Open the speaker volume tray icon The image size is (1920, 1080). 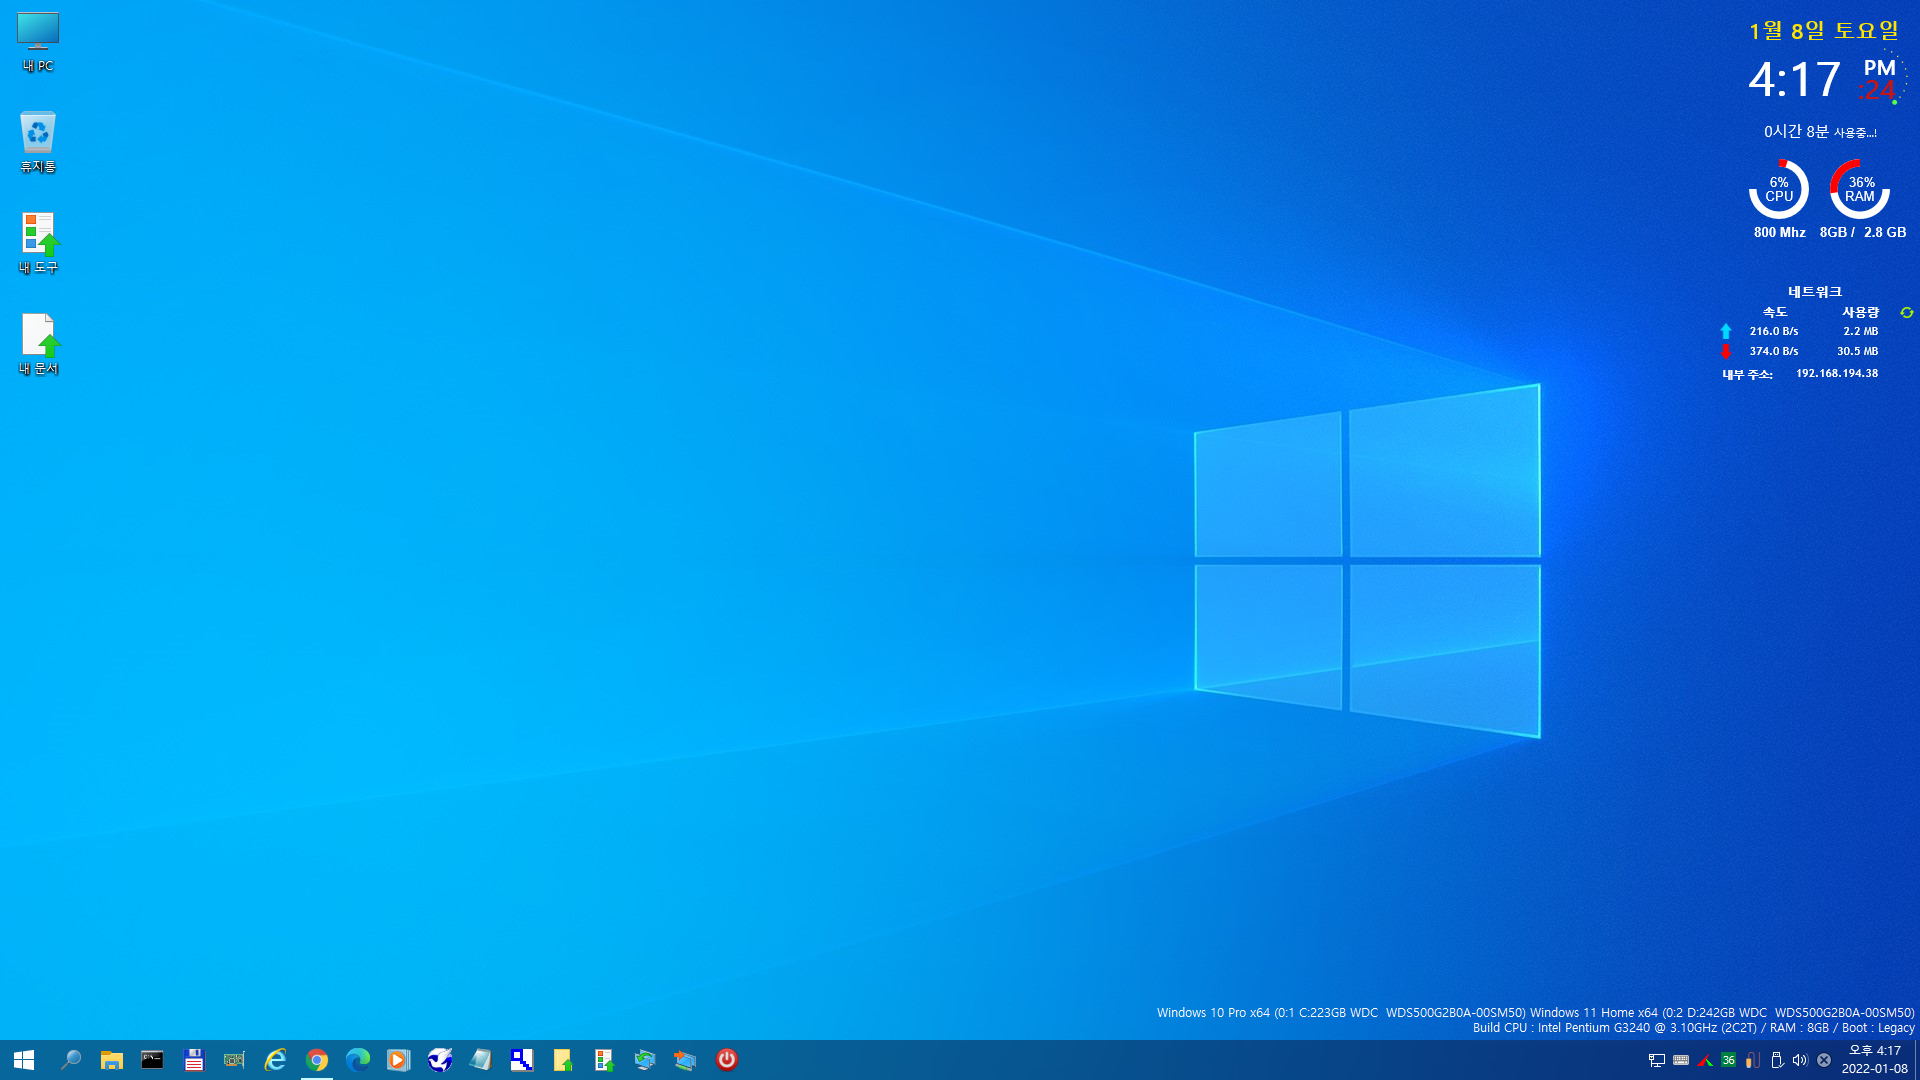coord(1800,1060)
